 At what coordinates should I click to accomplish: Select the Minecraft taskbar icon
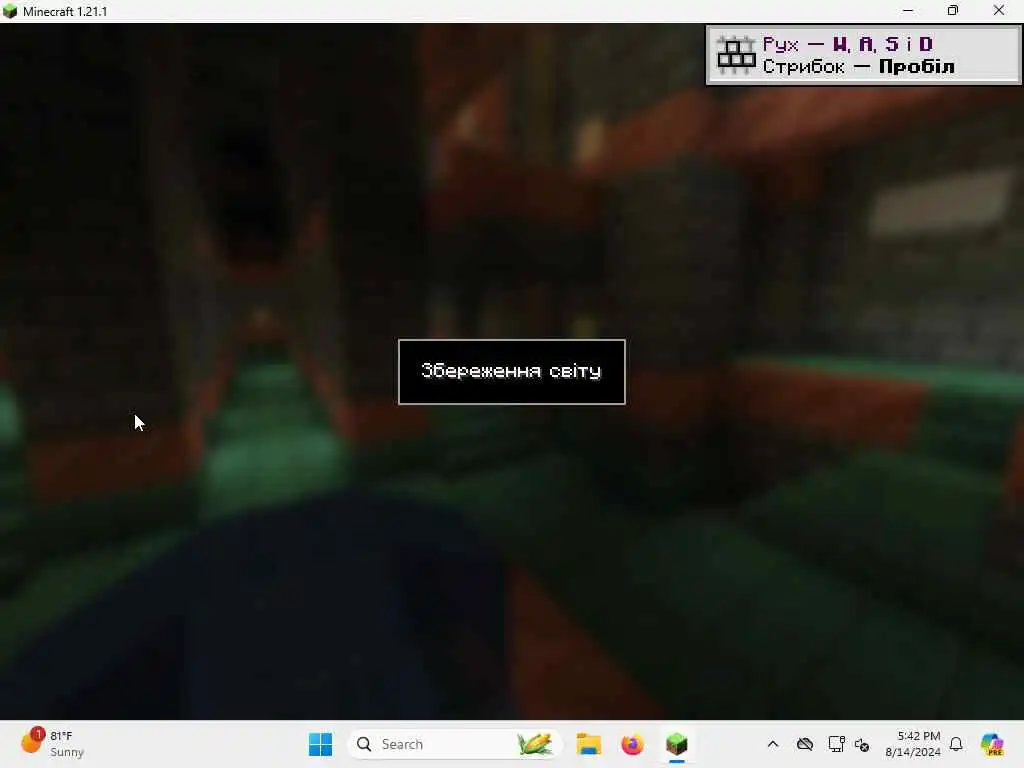pyautogui.click(x=677, y=744)
